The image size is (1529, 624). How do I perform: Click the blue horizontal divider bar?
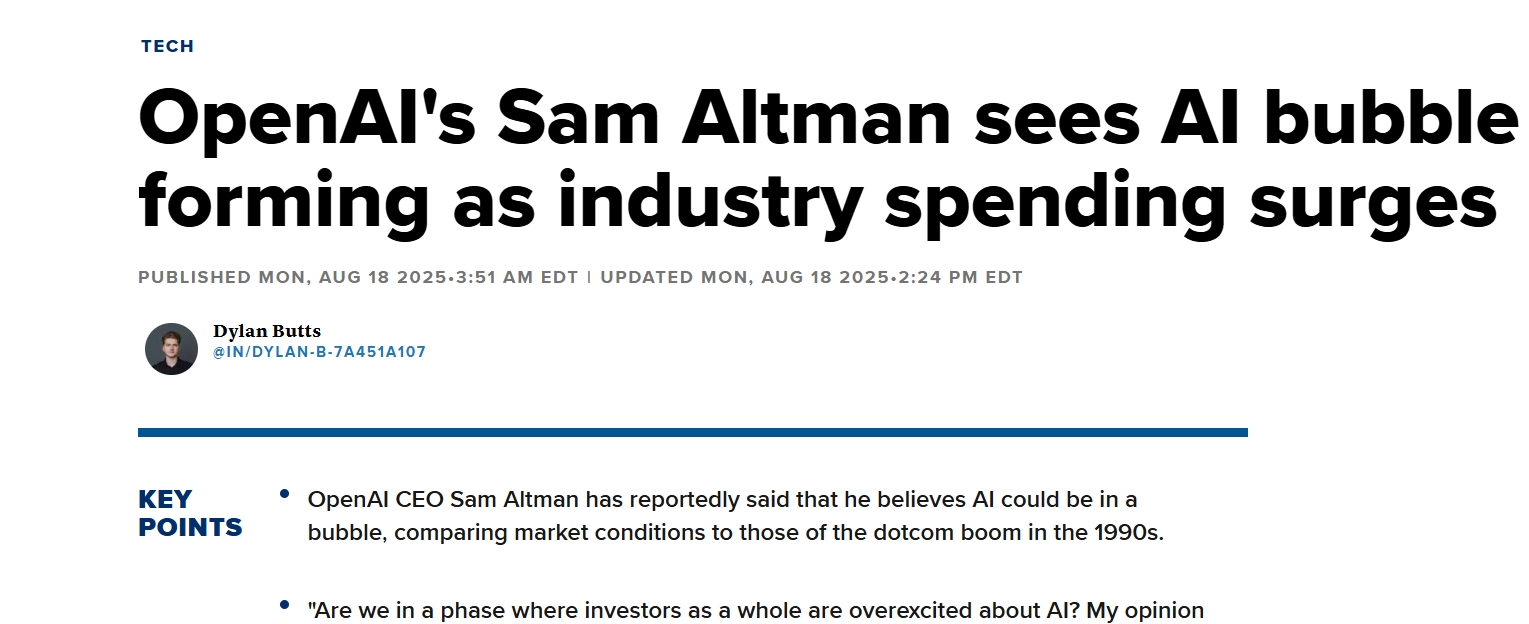coord(693,433)
